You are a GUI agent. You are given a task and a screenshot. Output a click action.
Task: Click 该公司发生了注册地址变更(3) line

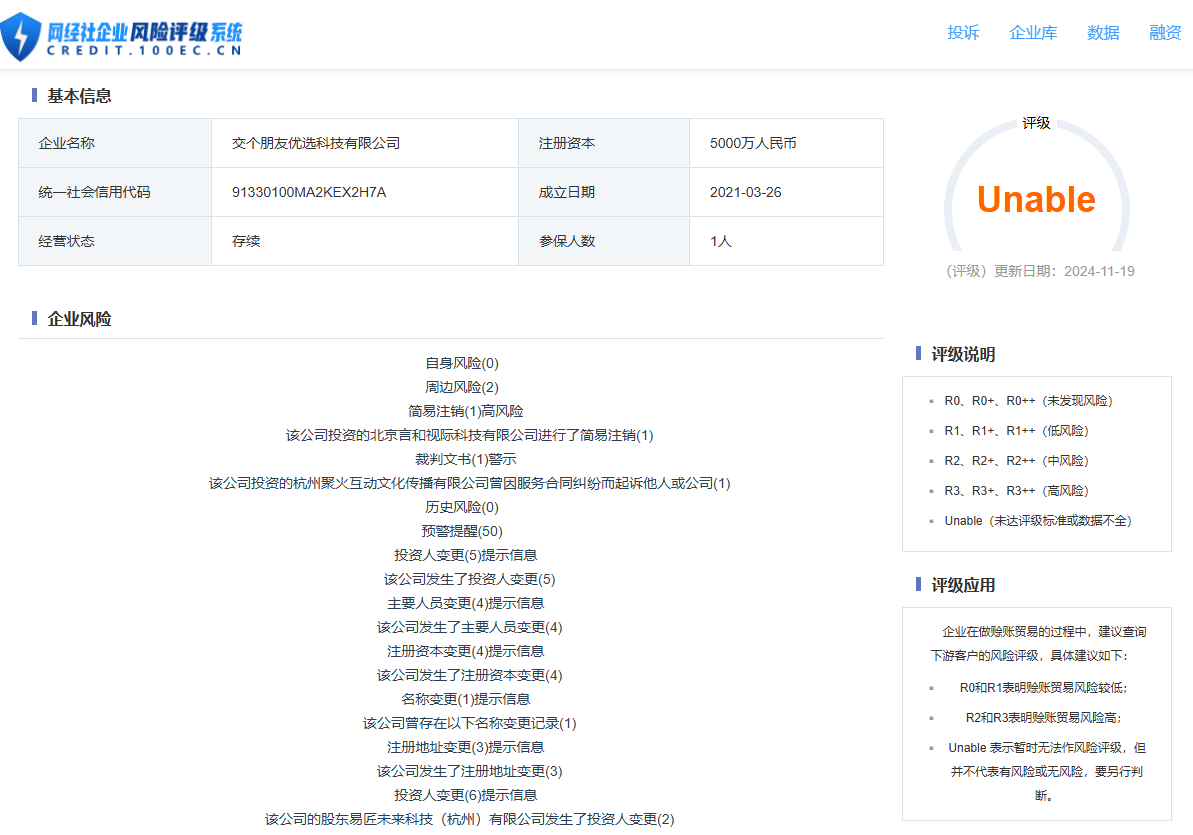click(469, 771)
